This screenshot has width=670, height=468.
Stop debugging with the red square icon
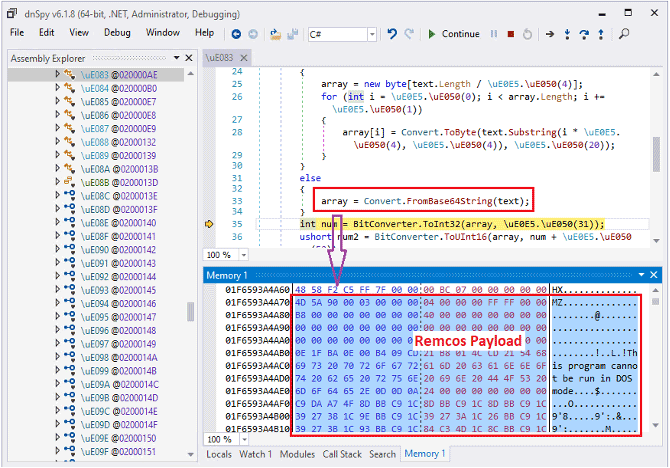[511, 33]
